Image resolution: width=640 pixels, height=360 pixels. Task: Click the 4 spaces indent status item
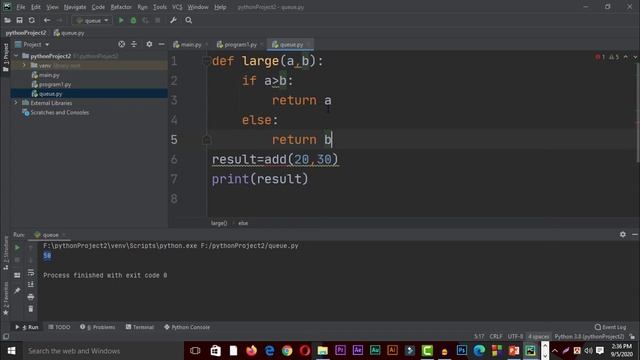point(539,336)
